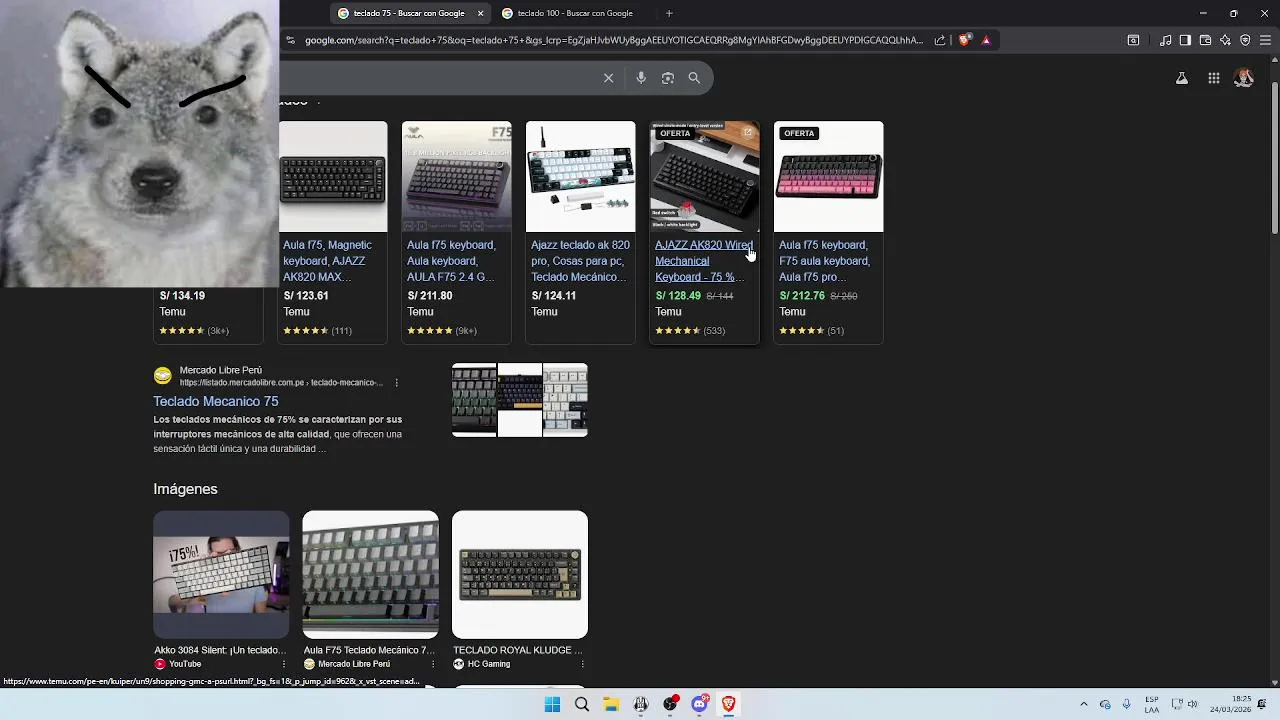This screenshot has width=1280, height=720.
Task: Open the Brave hamburger main menu
Action: click(x=1266, y=40)
